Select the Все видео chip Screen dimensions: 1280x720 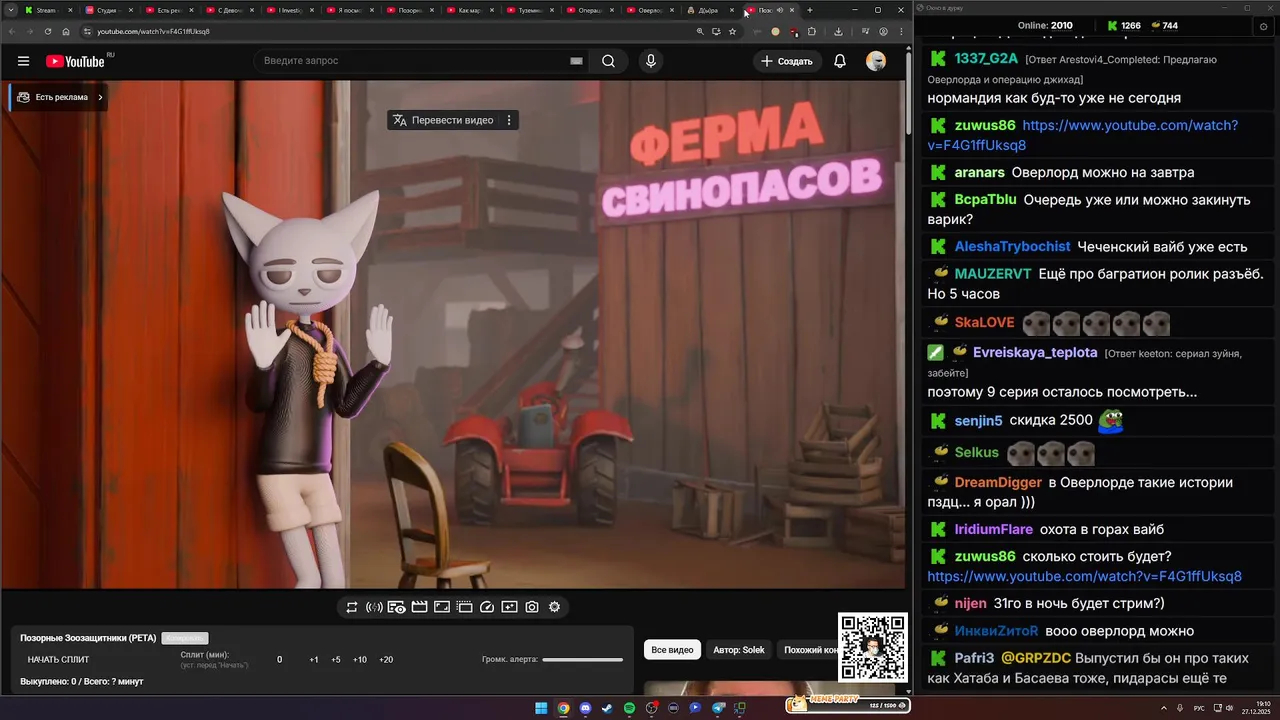click(672, 650)
